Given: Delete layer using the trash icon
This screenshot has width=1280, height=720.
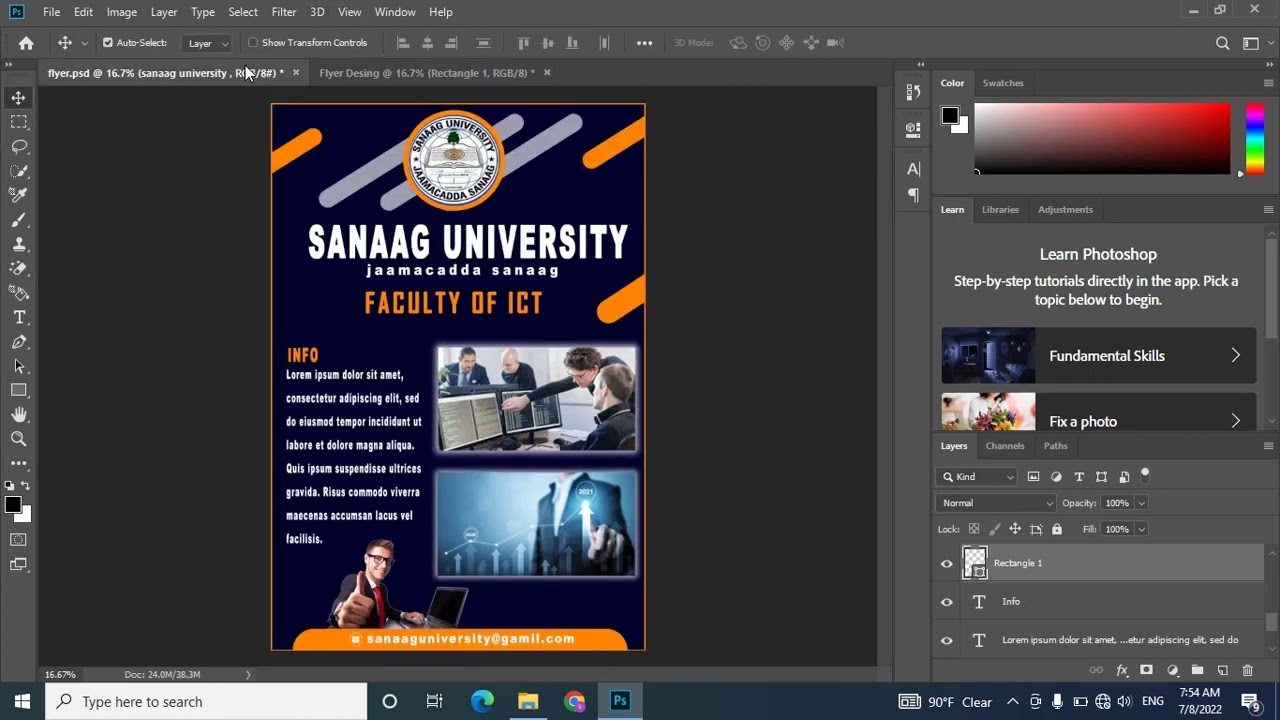Looking at the screenshot, I should coord(1247,670).
